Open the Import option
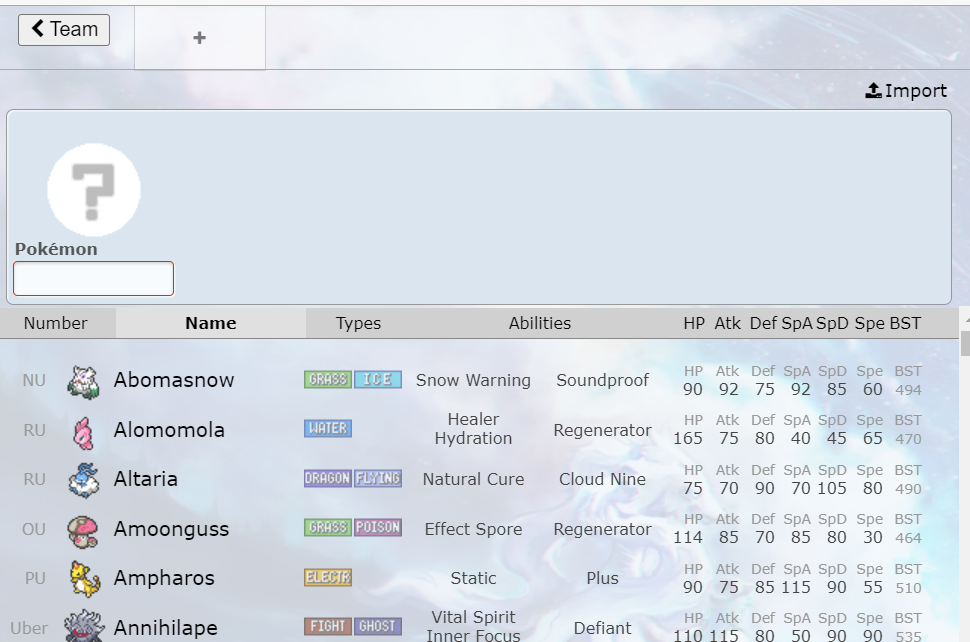The height and width of the screenshot is (642, 970). pos(906,91)
